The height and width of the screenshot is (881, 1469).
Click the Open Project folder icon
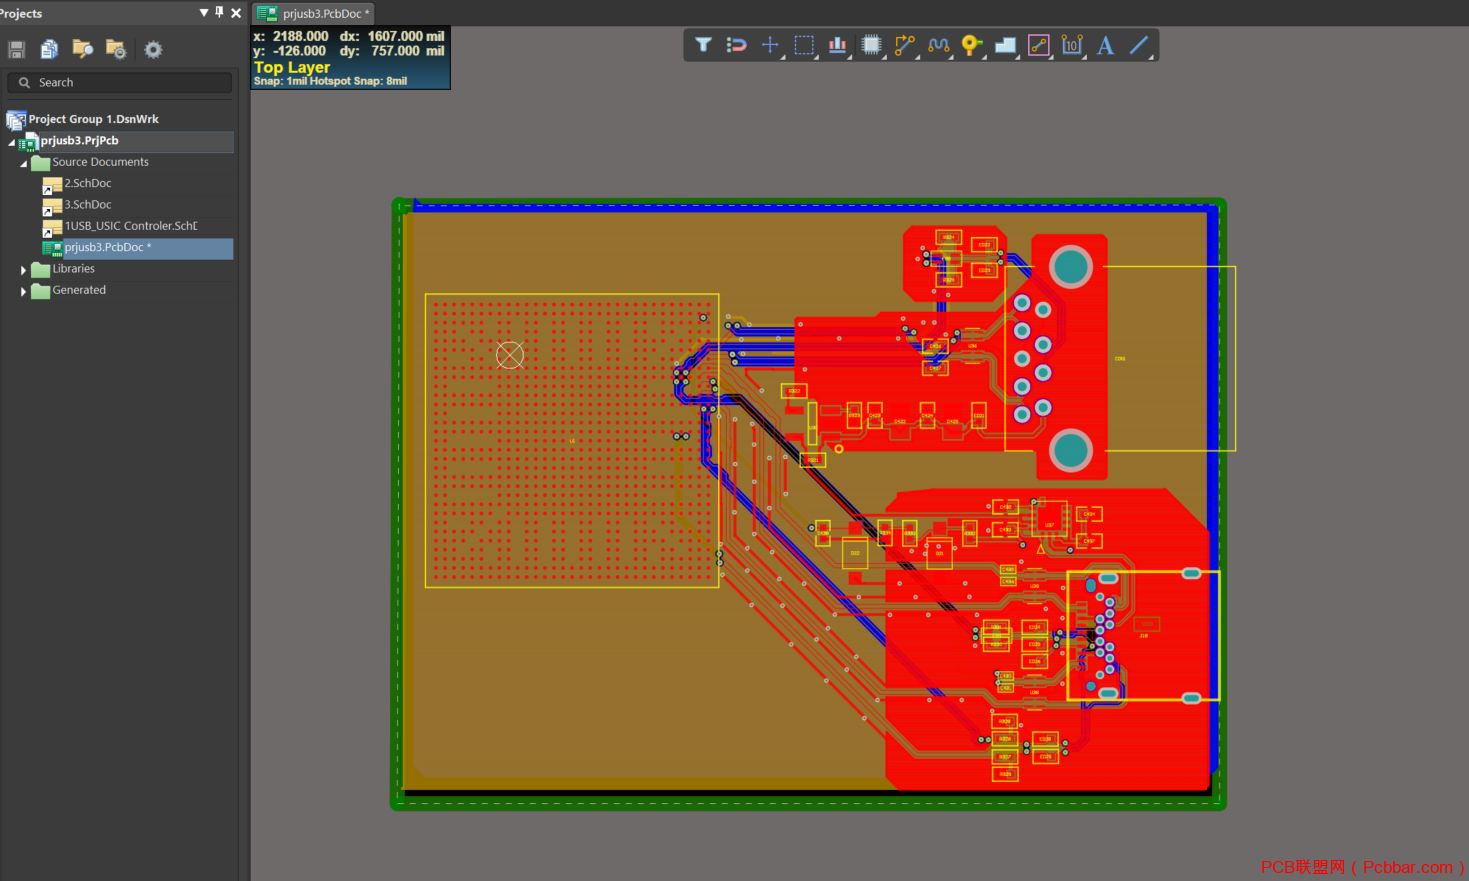pos(83,49)
